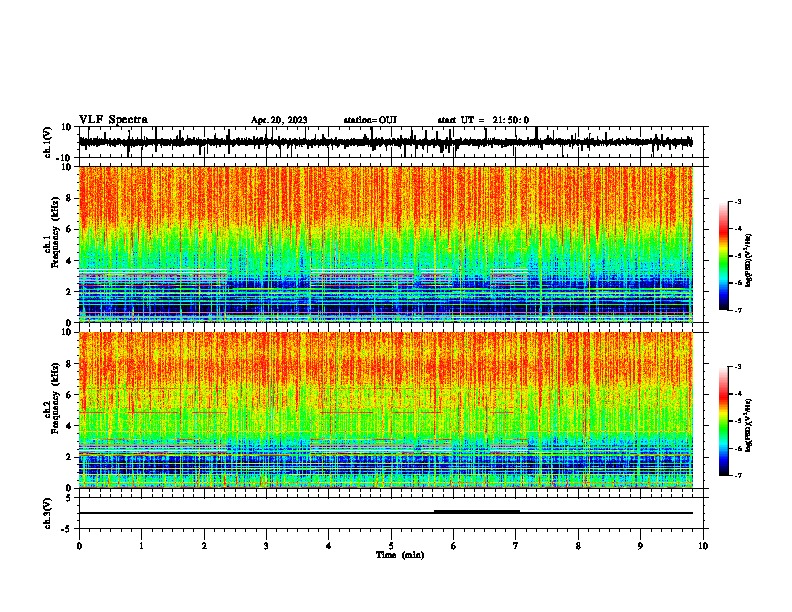Click the time axis tick label "3"
The width and height of the screenshot is (792, 612).
[266, 546]
